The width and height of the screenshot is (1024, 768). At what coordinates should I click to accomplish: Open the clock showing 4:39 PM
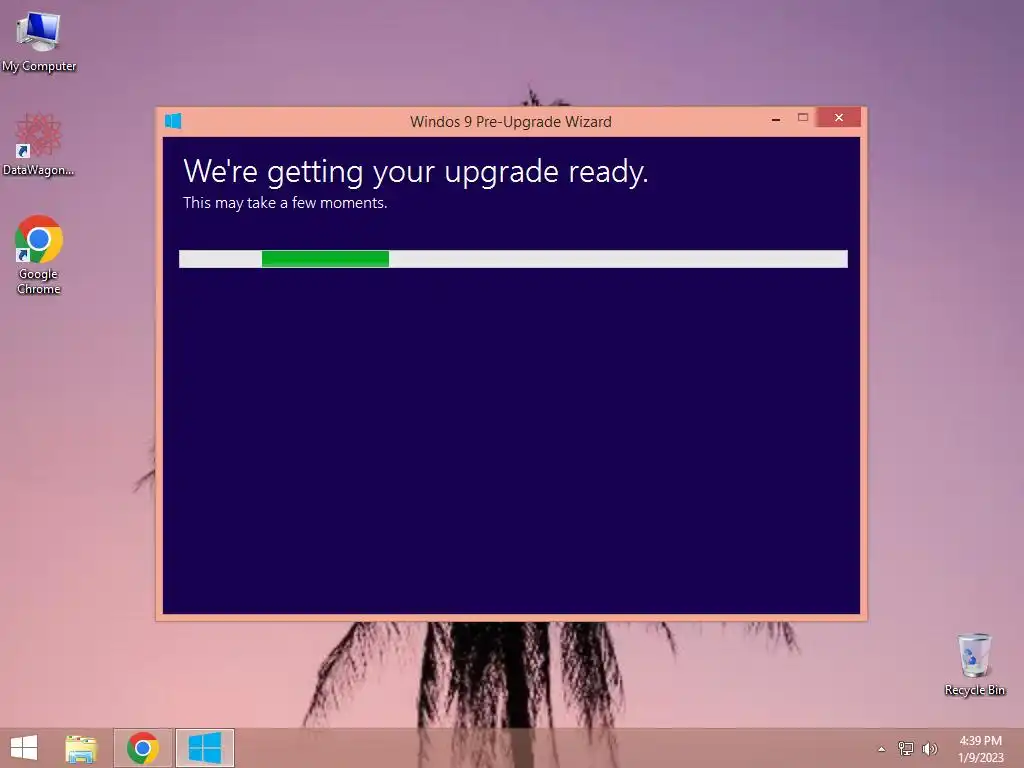pos(980,749)
